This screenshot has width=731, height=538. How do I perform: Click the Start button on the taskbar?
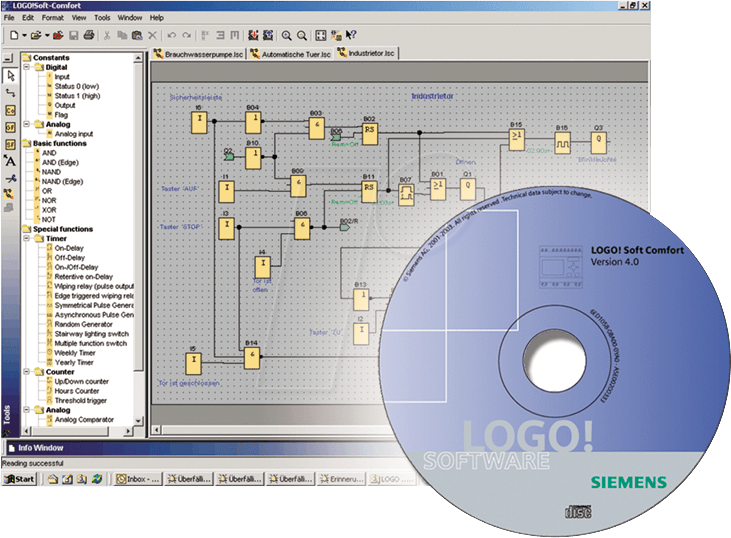point(20,479)
